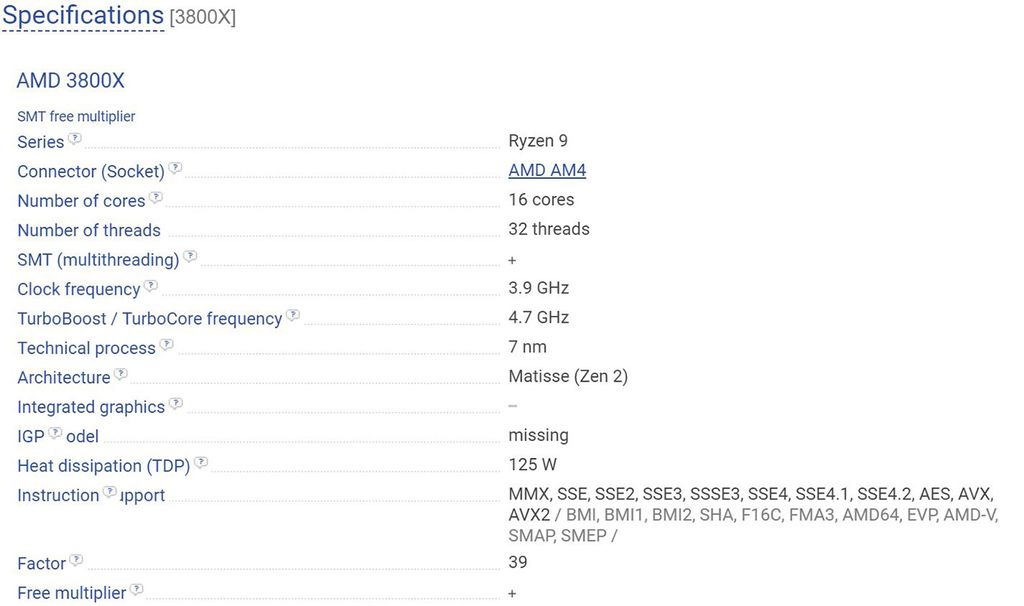Click the Specifications heading link

pos(83,16)
